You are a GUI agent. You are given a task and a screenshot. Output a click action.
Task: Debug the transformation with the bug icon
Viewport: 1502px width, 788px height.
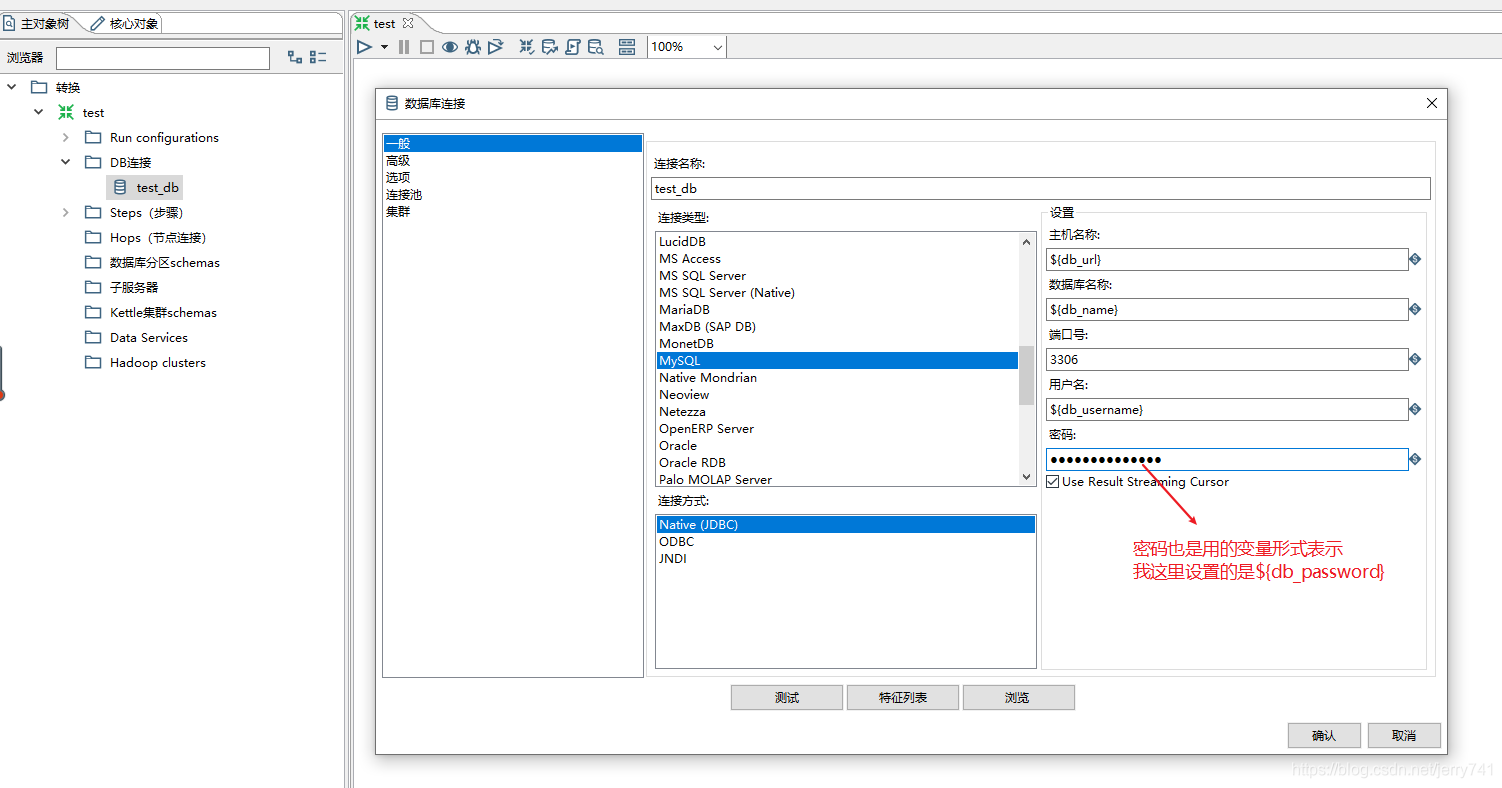coord(473,47)
